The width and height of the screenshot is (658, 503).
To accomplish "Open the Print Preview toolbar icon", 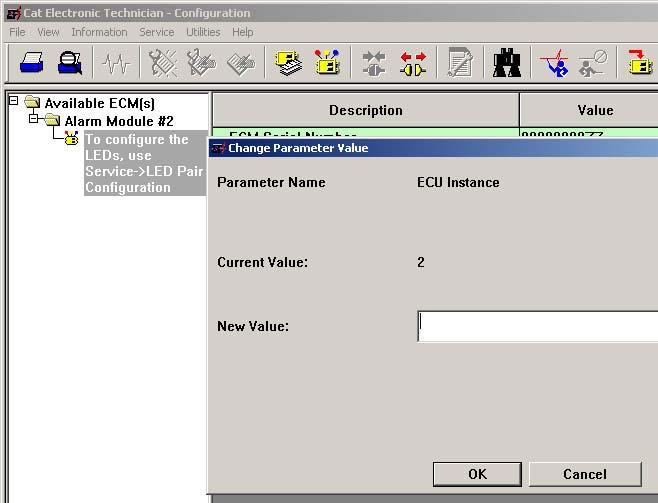I will pyautogui.click(x=70, y=63).
